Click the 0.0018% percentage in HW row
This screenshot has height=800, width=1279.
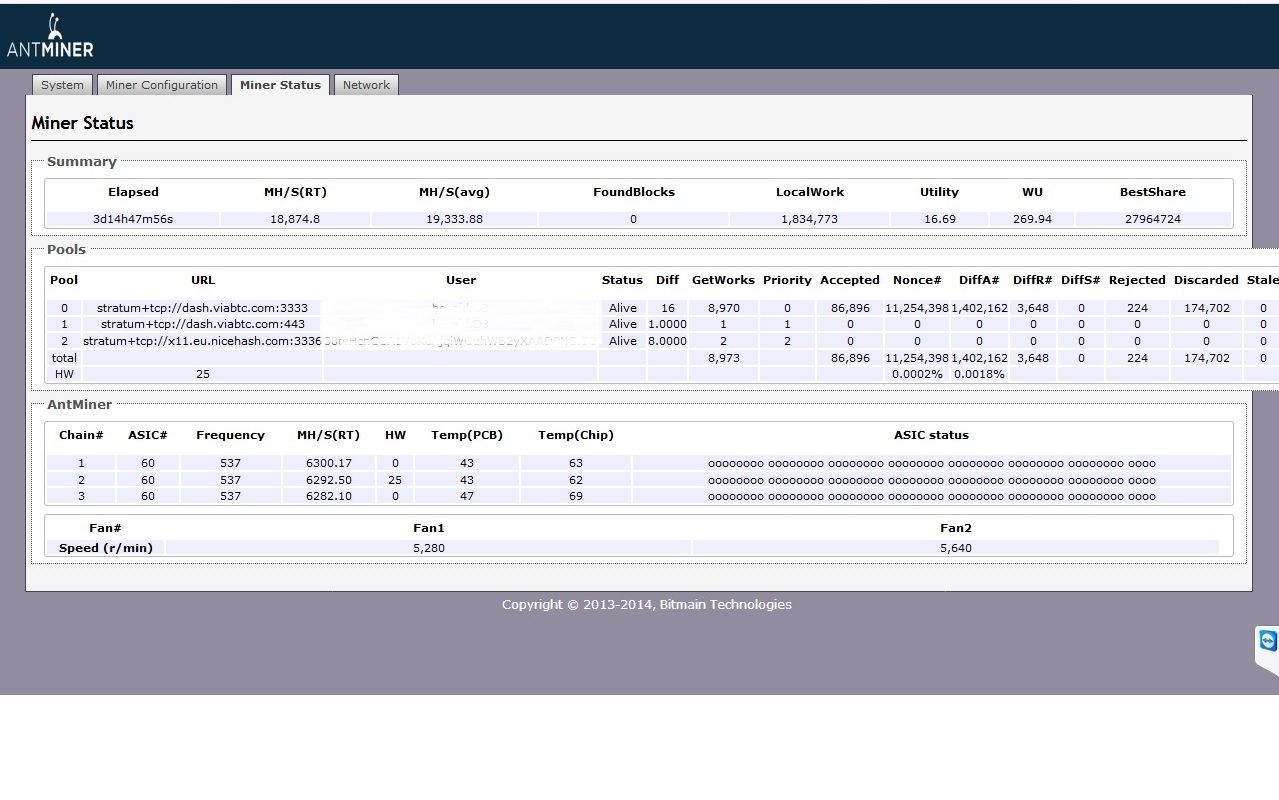tap(979, 374)
